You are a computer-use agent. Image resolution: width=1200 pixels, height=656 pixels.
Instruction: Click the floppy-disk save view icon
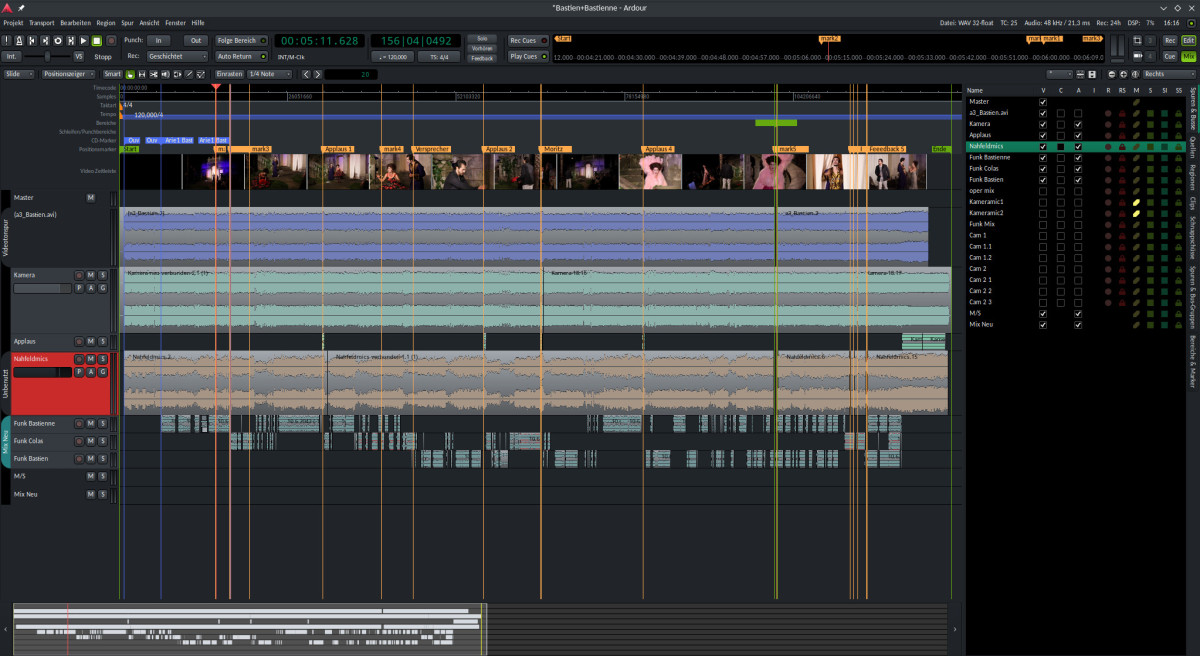click(x=1092, y=74)
